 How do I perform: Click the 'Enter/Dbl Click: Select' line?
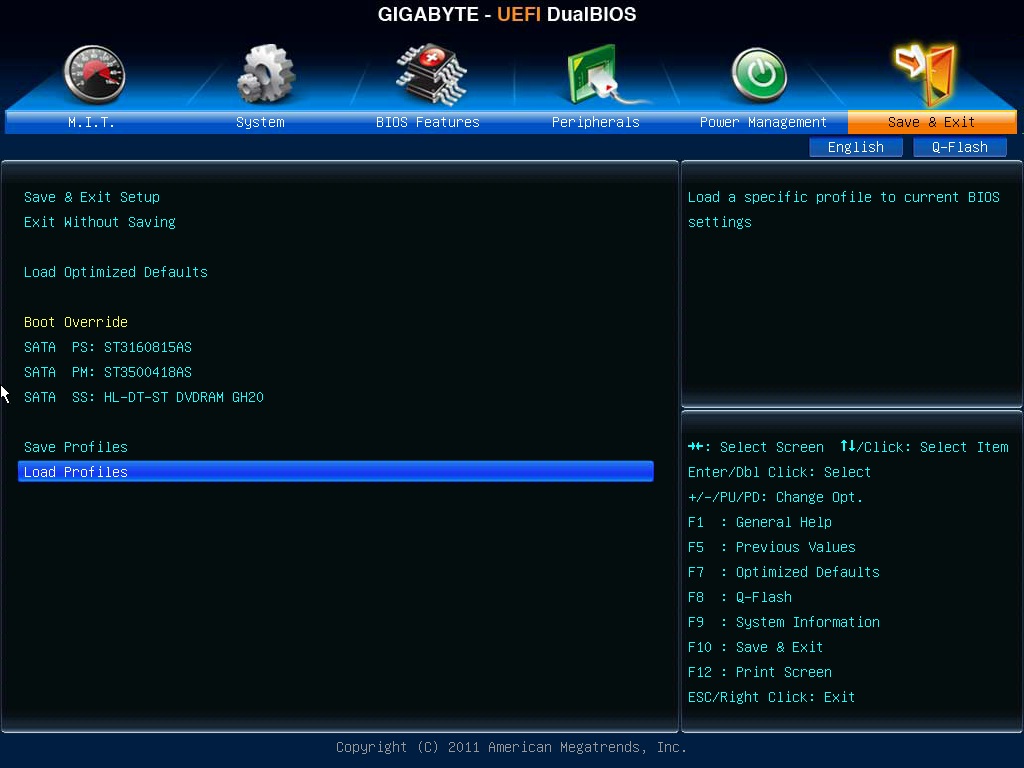click(779, 472)
